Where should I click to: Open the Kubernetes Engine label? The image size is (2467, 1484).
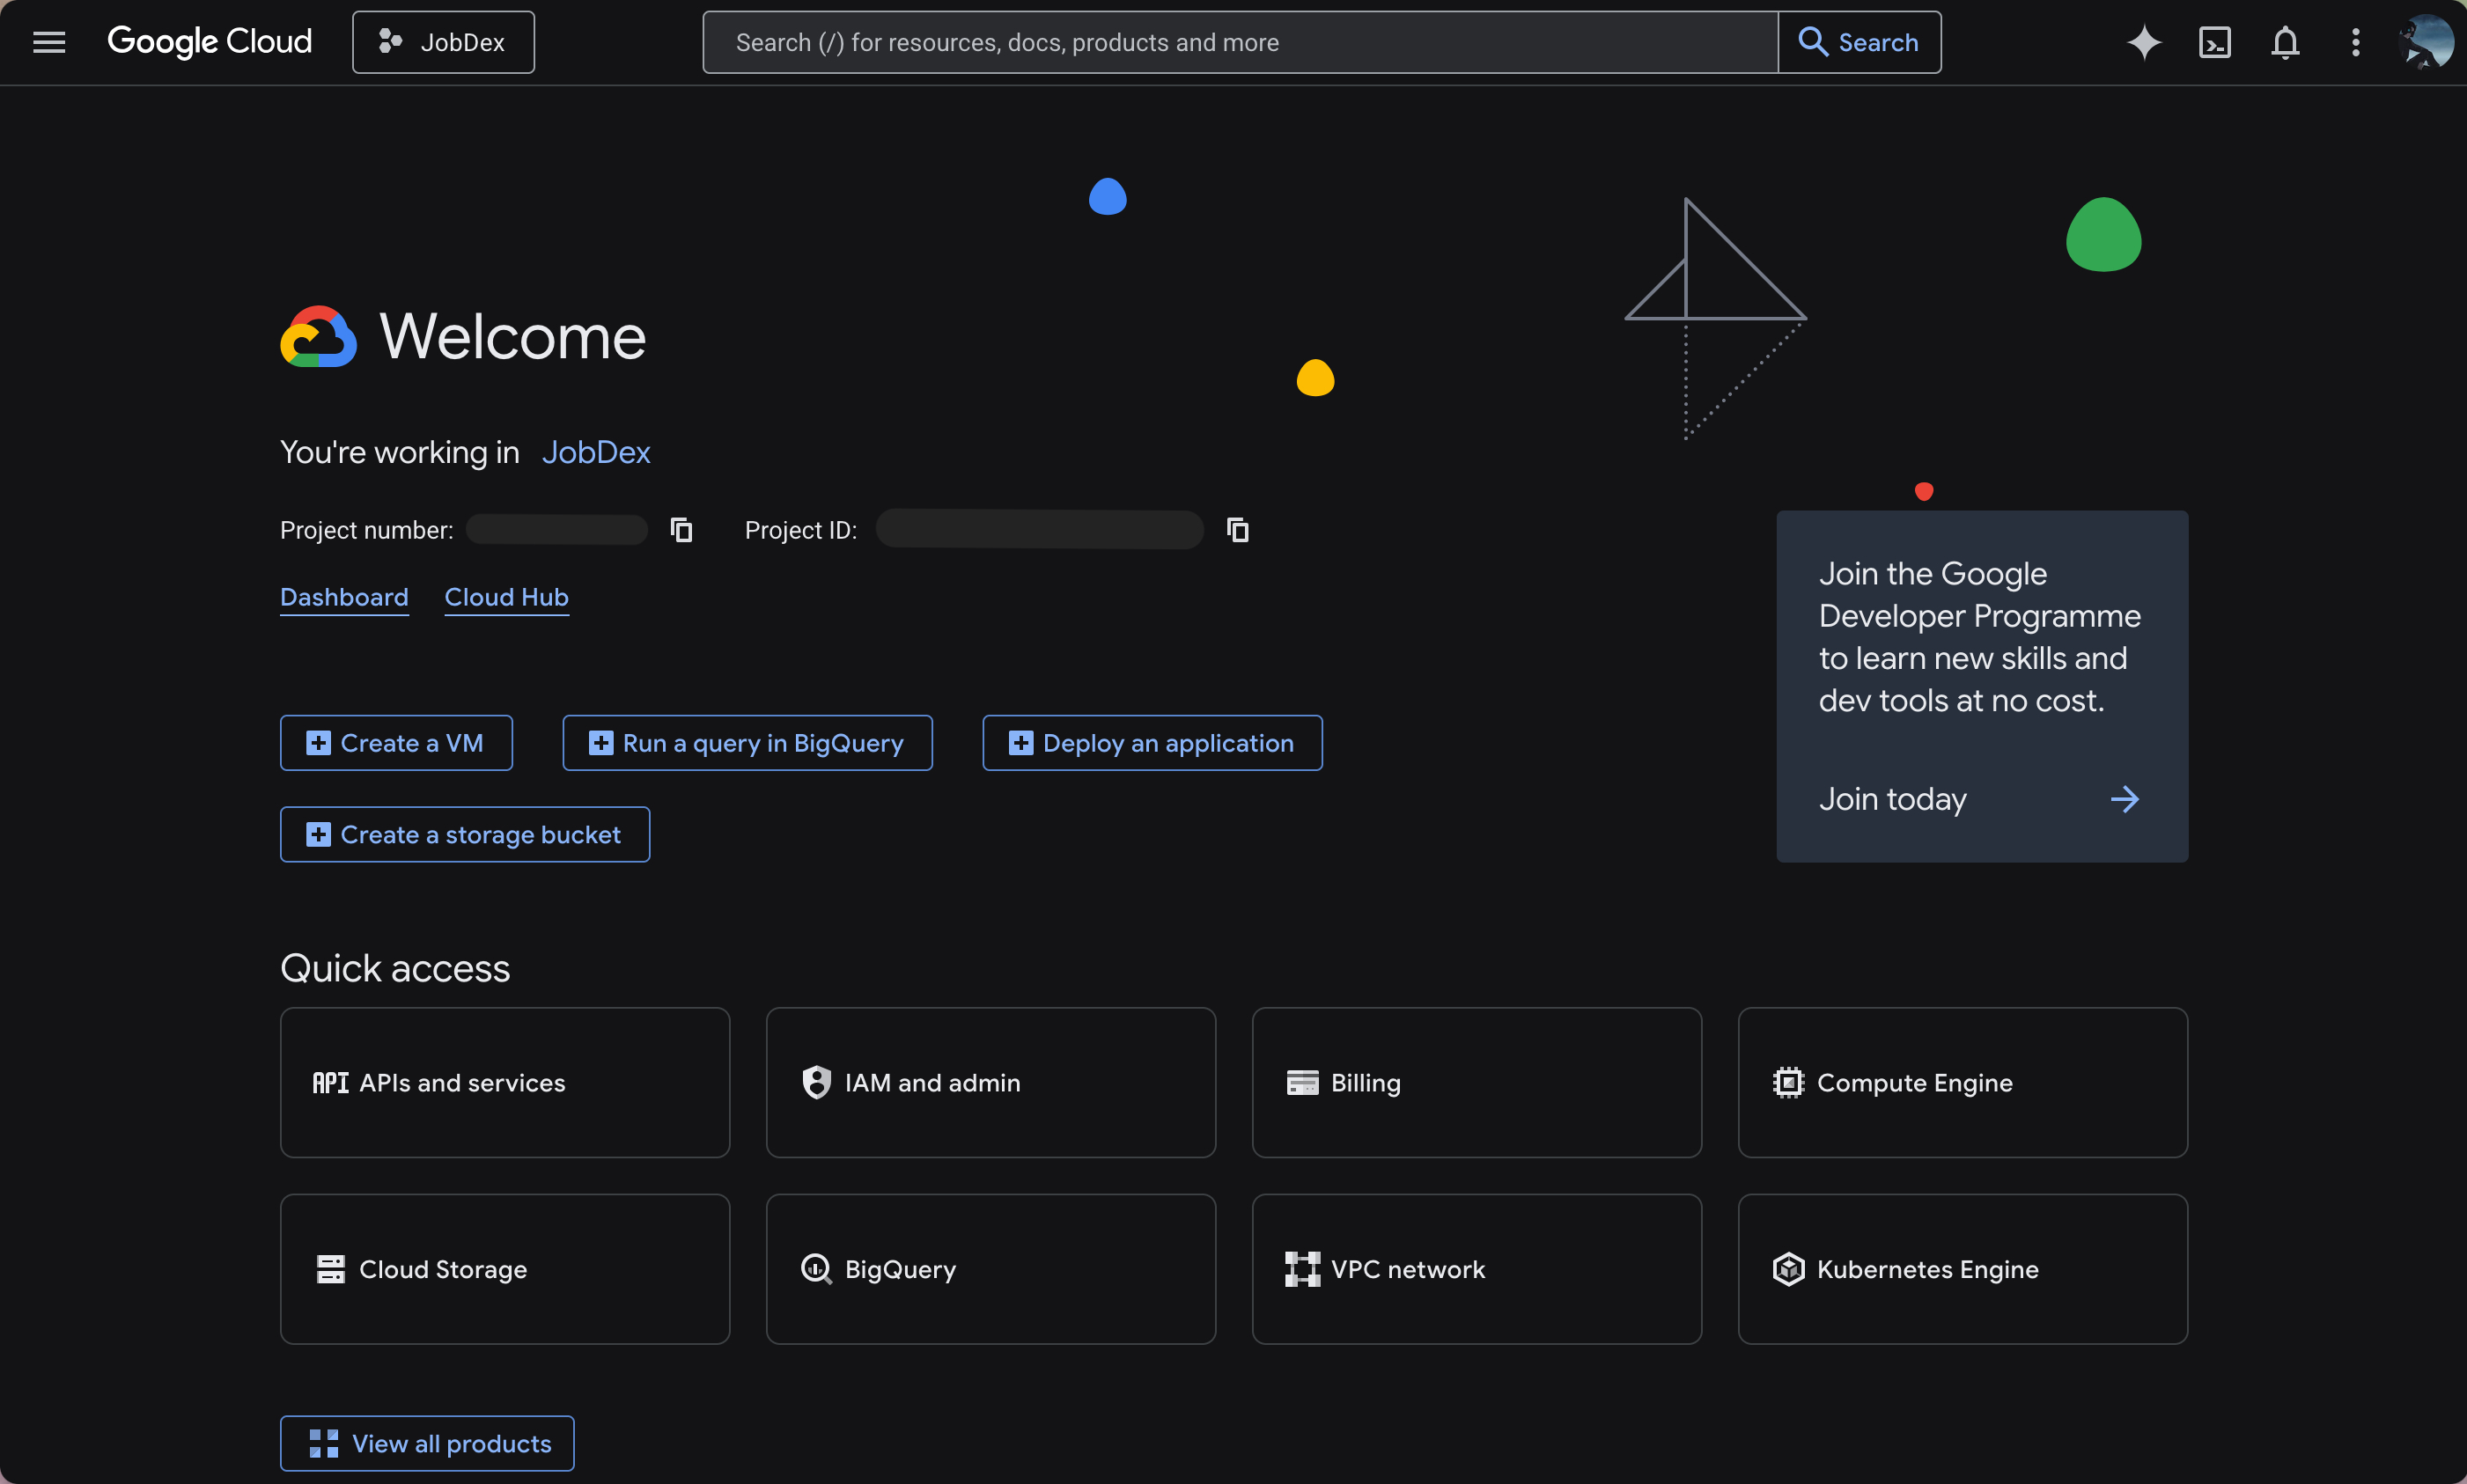point(1927,1269)
